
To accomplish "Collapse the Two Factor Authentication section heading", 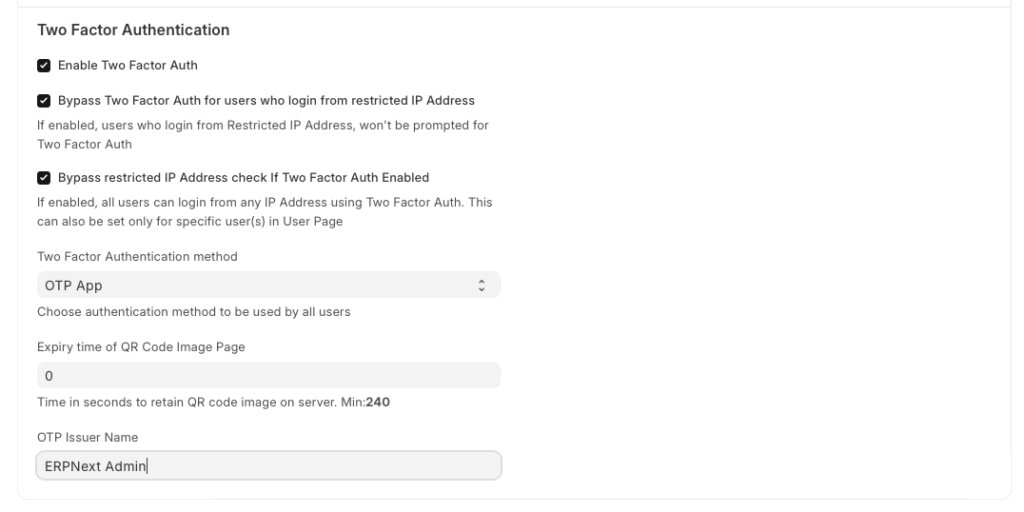I will coord(133,31).
